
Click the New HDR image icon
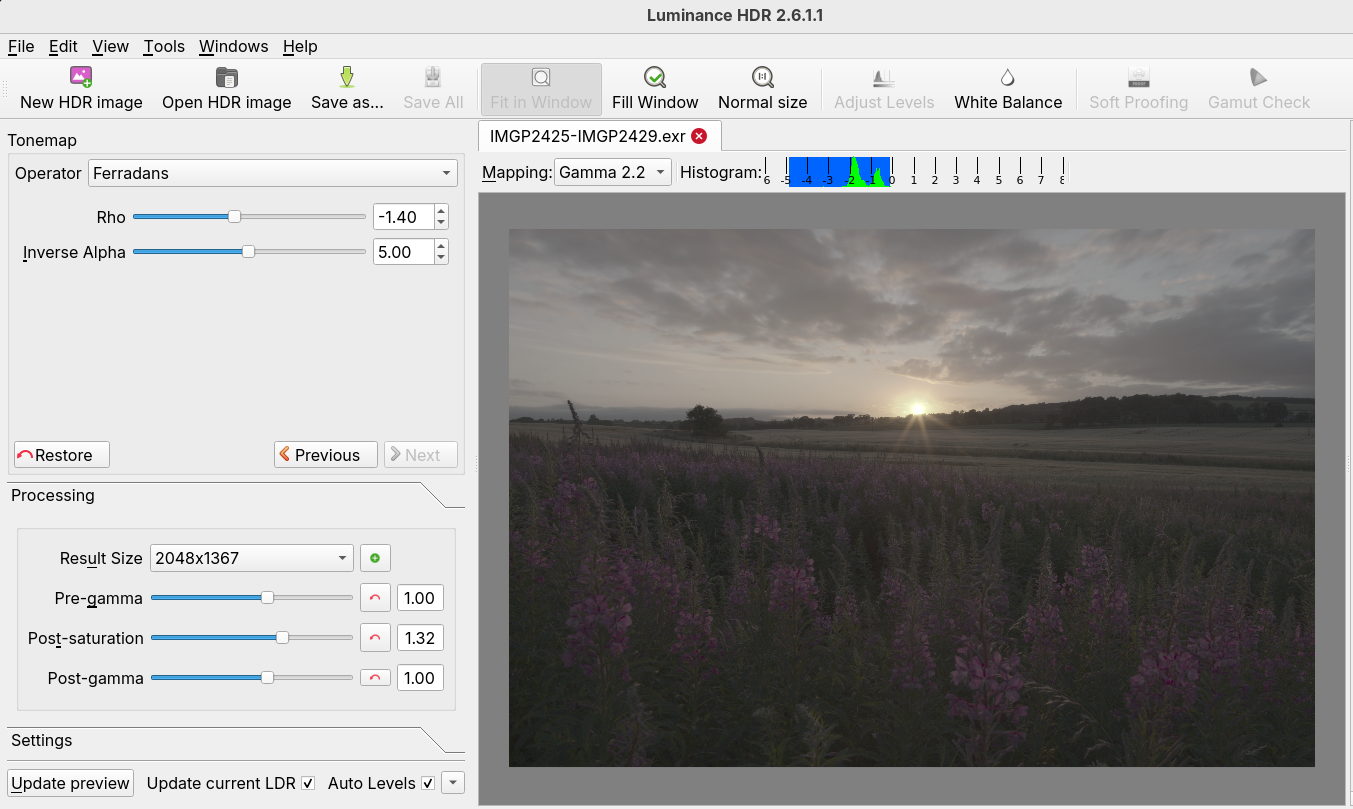tap(81, 78)
